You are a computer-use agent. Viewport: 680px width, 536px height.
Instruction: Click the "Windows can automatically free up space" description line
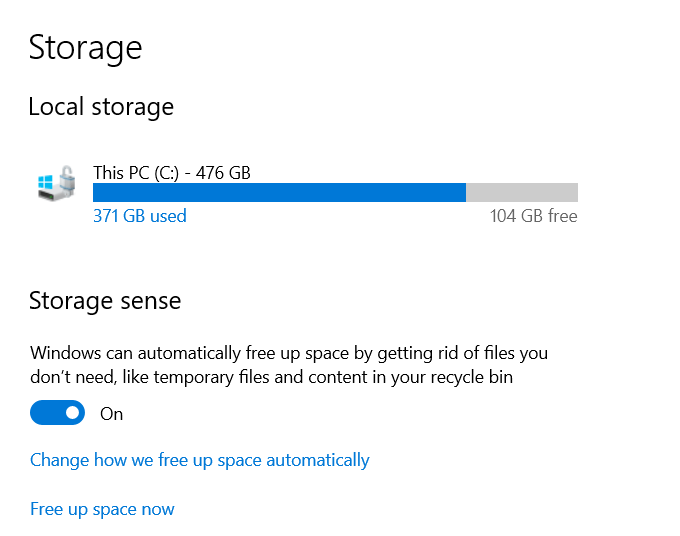click(289, 353)
